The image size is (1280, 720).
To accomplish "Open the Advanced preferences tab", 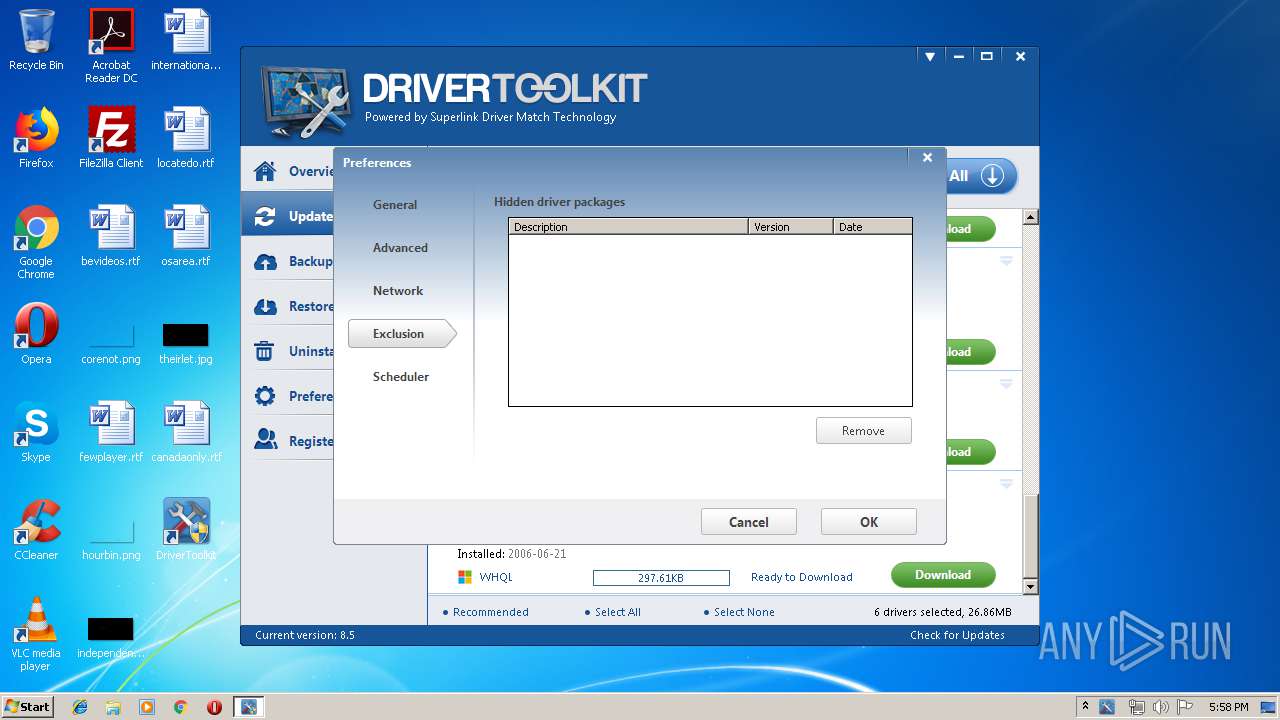I will [x=400, y=248].
